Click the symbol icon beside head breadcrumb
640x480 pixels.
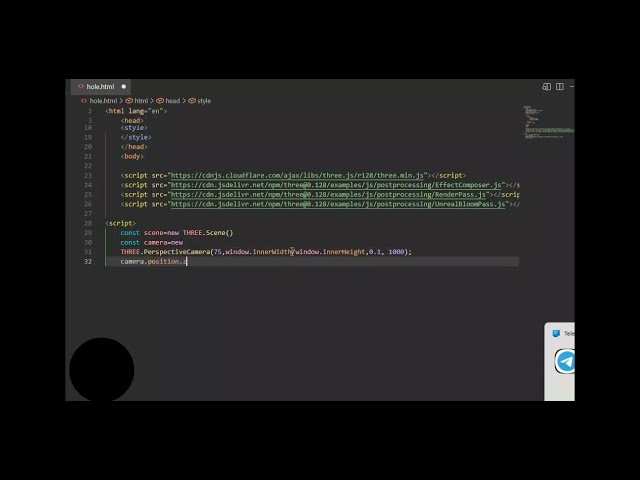click(x=160, y=101)
